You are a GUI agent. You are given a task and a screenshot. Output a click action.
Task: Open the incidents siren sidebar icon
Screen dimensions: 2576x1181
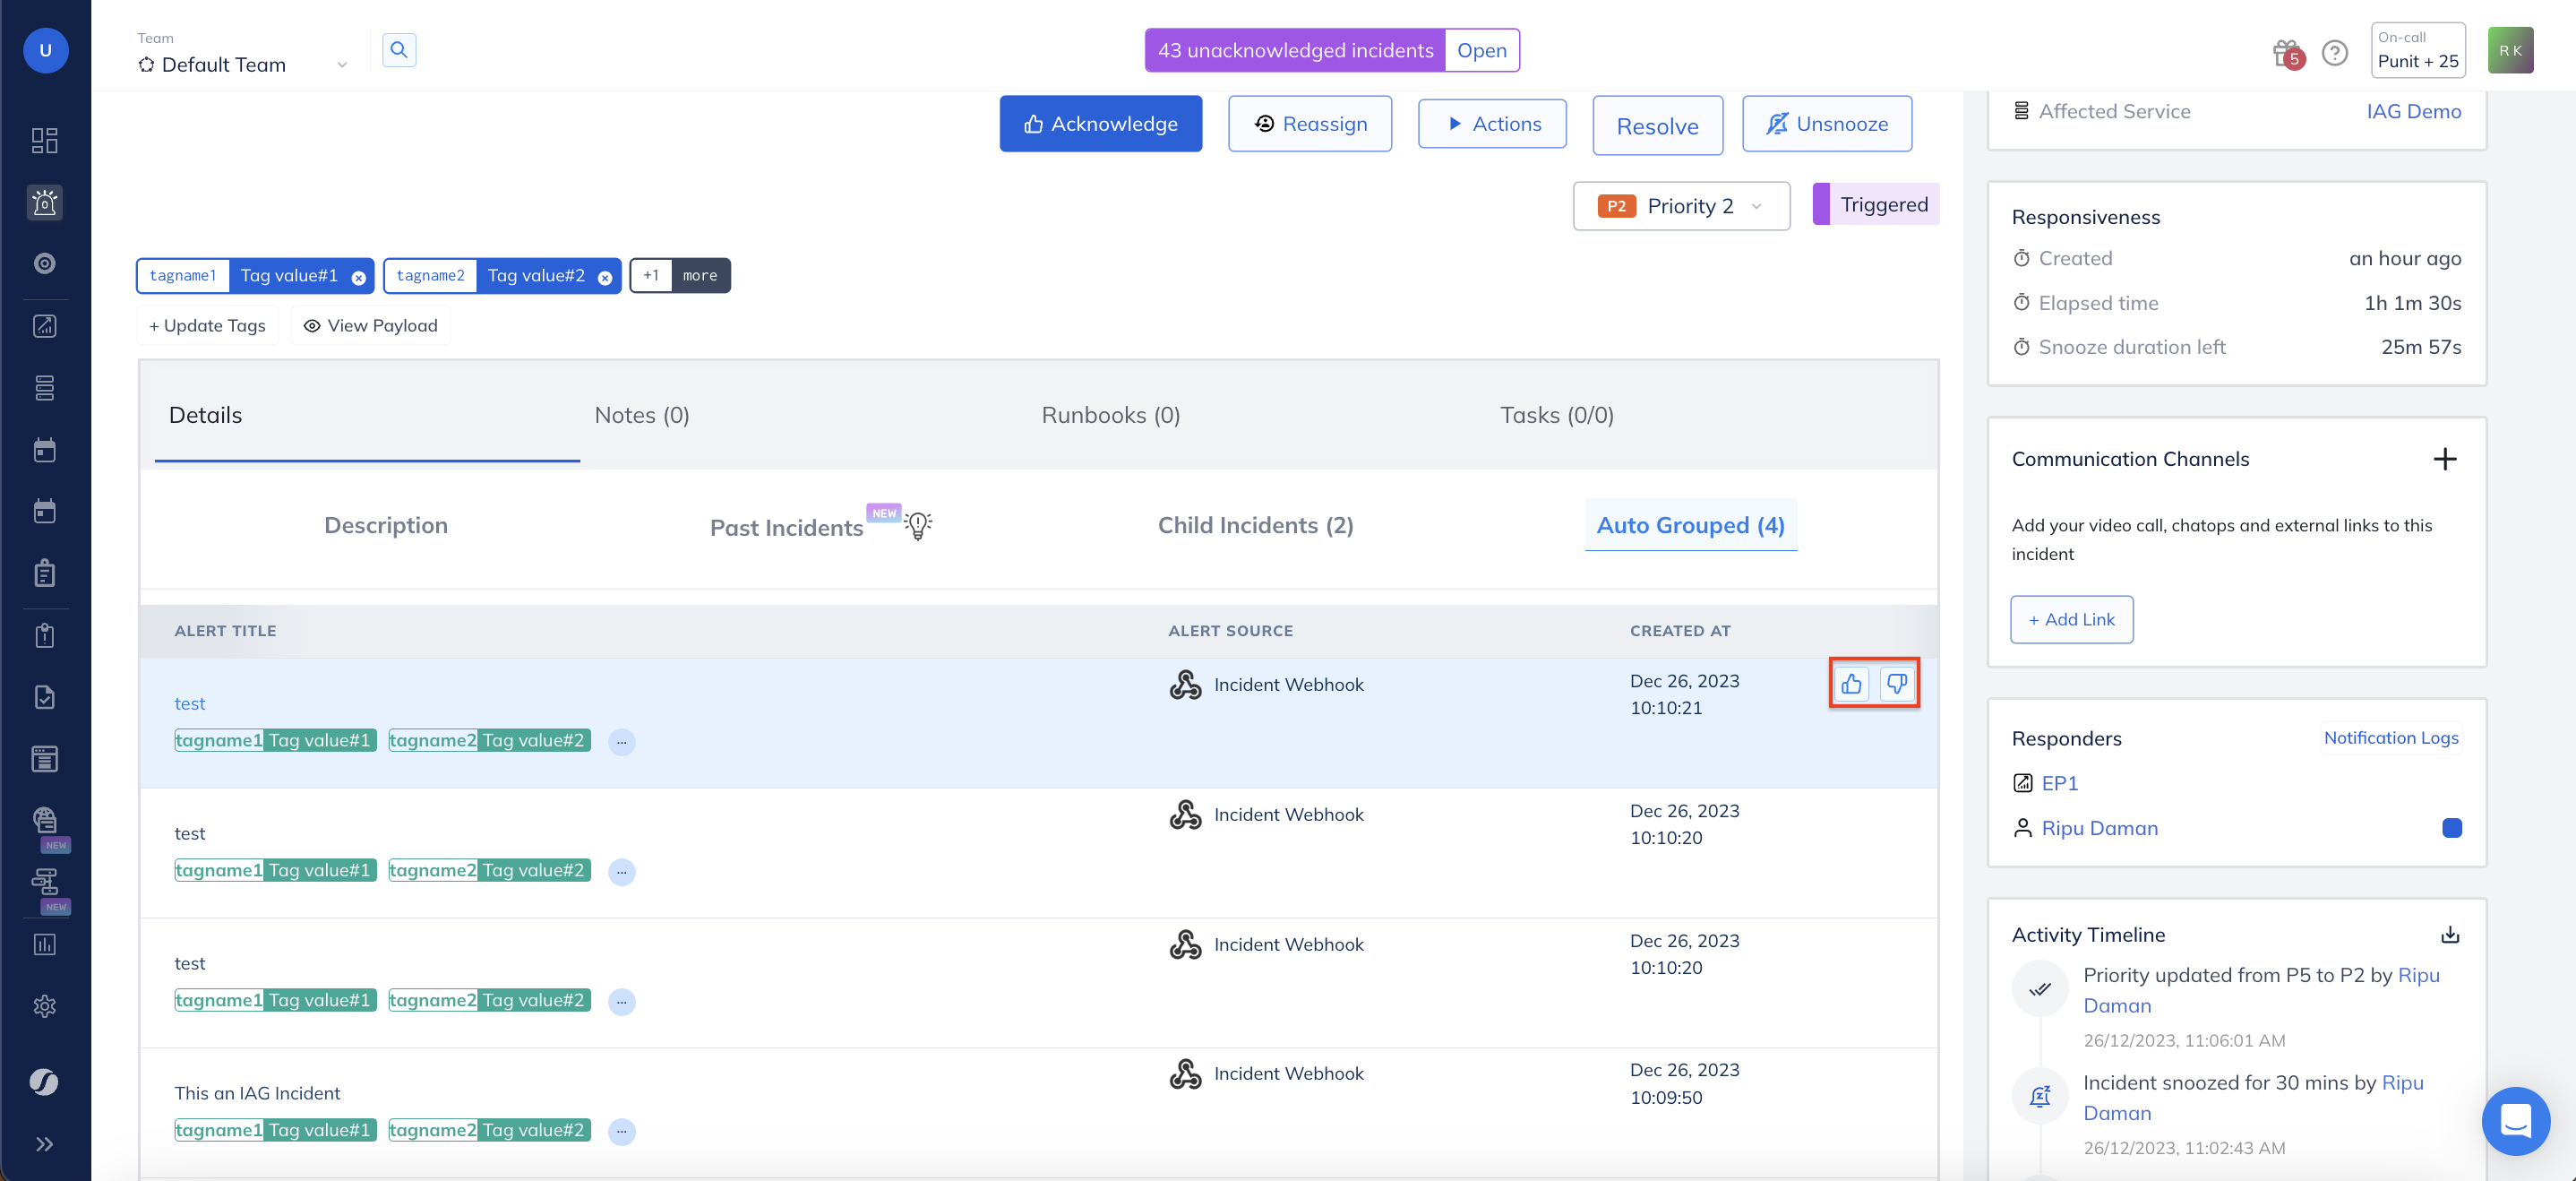[44, 202]
